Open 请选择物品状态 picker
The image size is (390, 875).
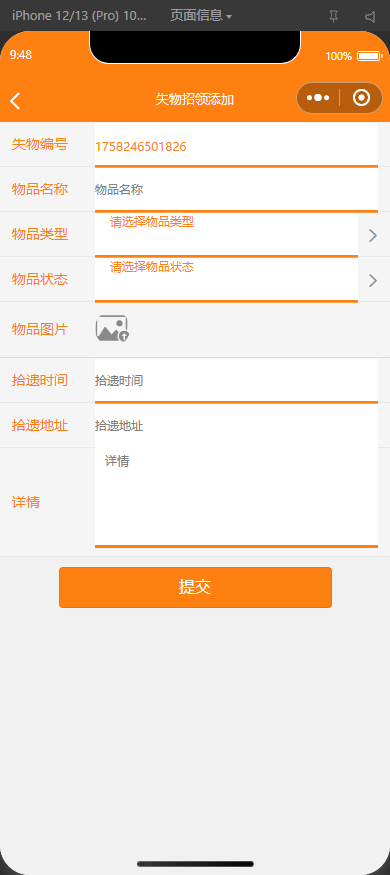point(226,279)
